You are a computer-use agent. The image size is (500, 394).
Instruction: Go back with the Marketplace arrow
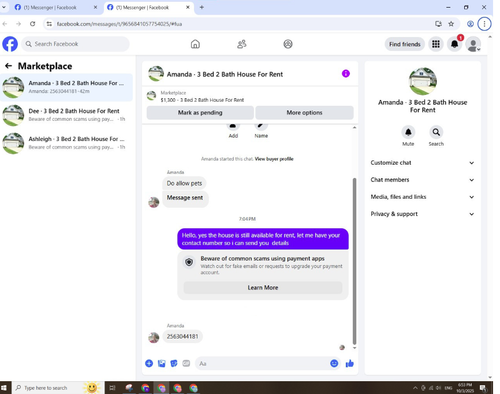point(9,66)
